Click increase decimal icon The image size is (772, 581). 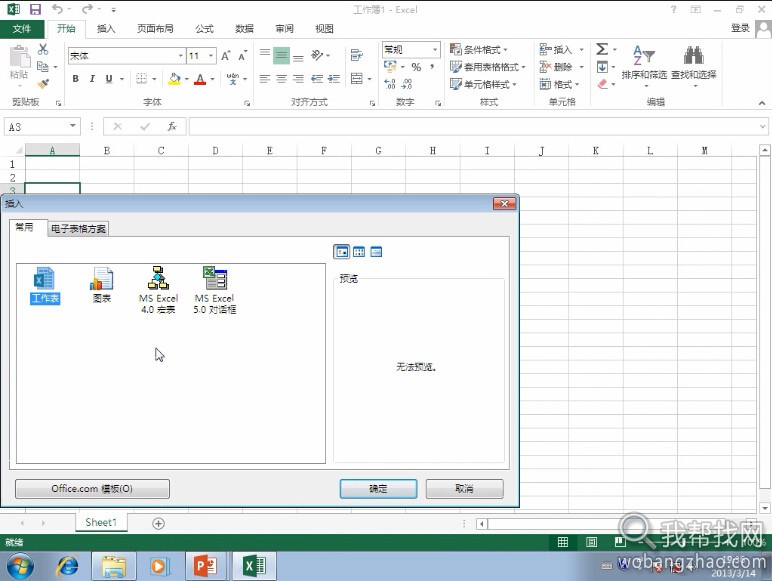[390, 84]
